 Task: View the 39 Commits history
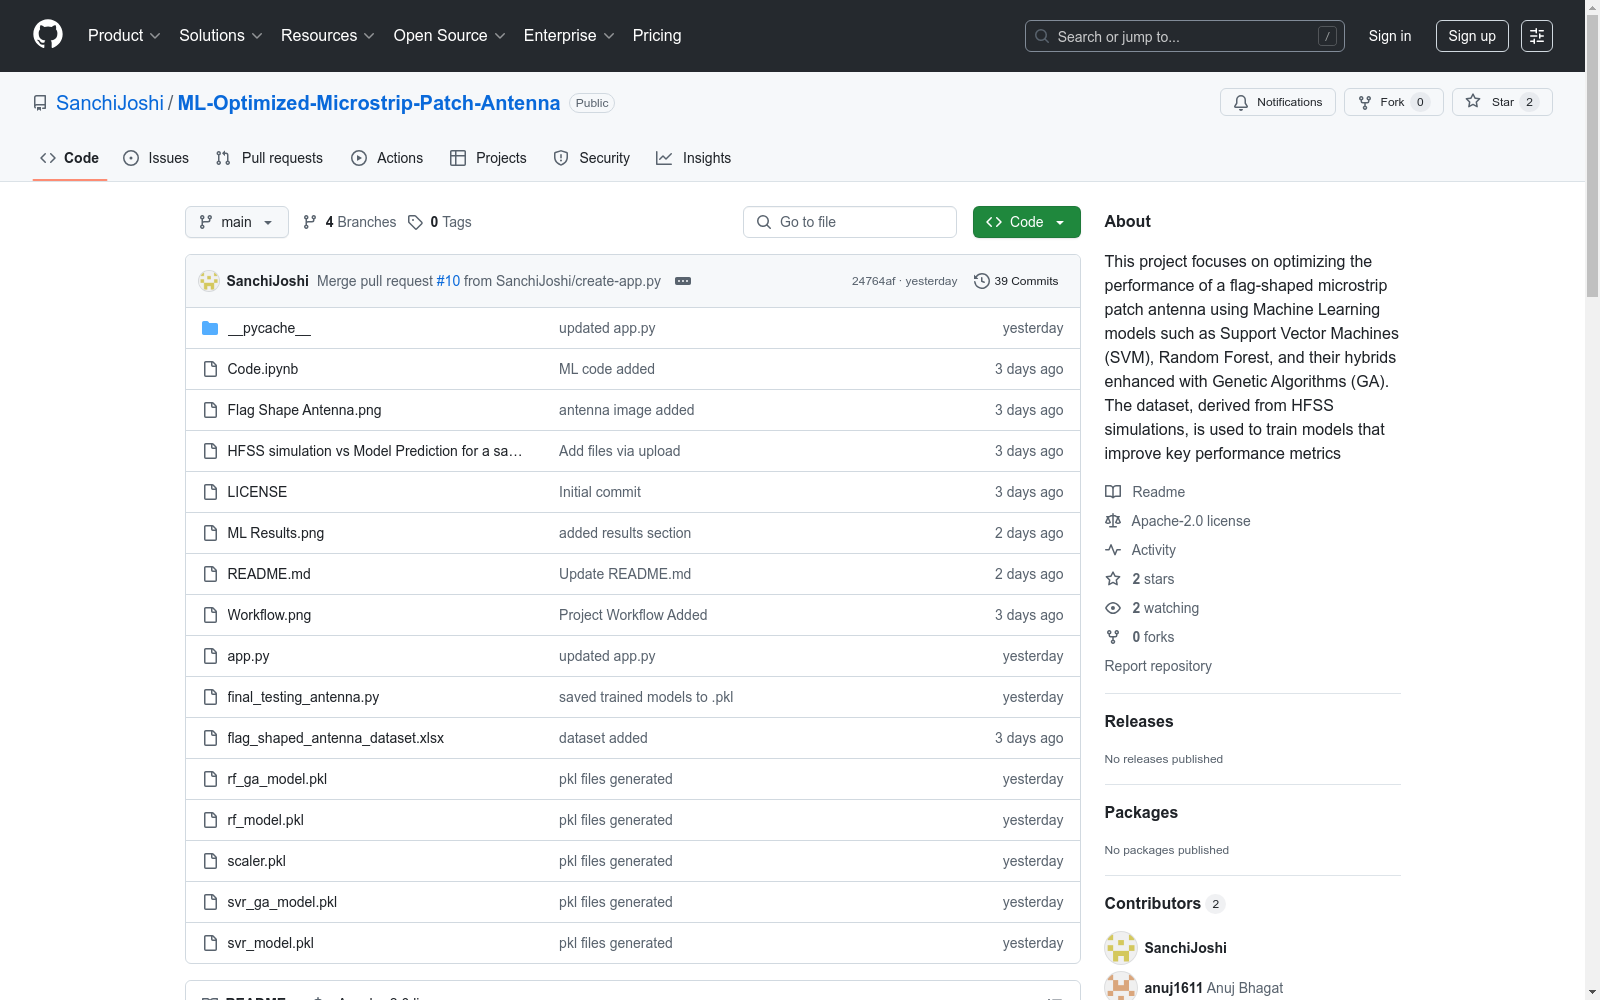[x=1016, y=281]
